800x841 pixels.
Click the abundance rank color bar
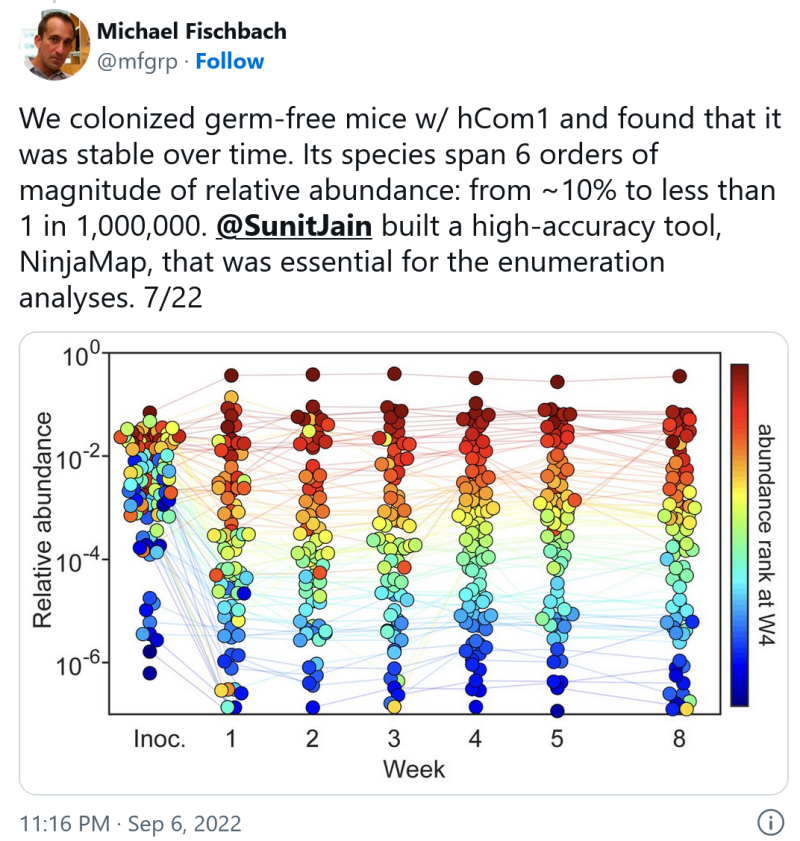pos(740,534)
